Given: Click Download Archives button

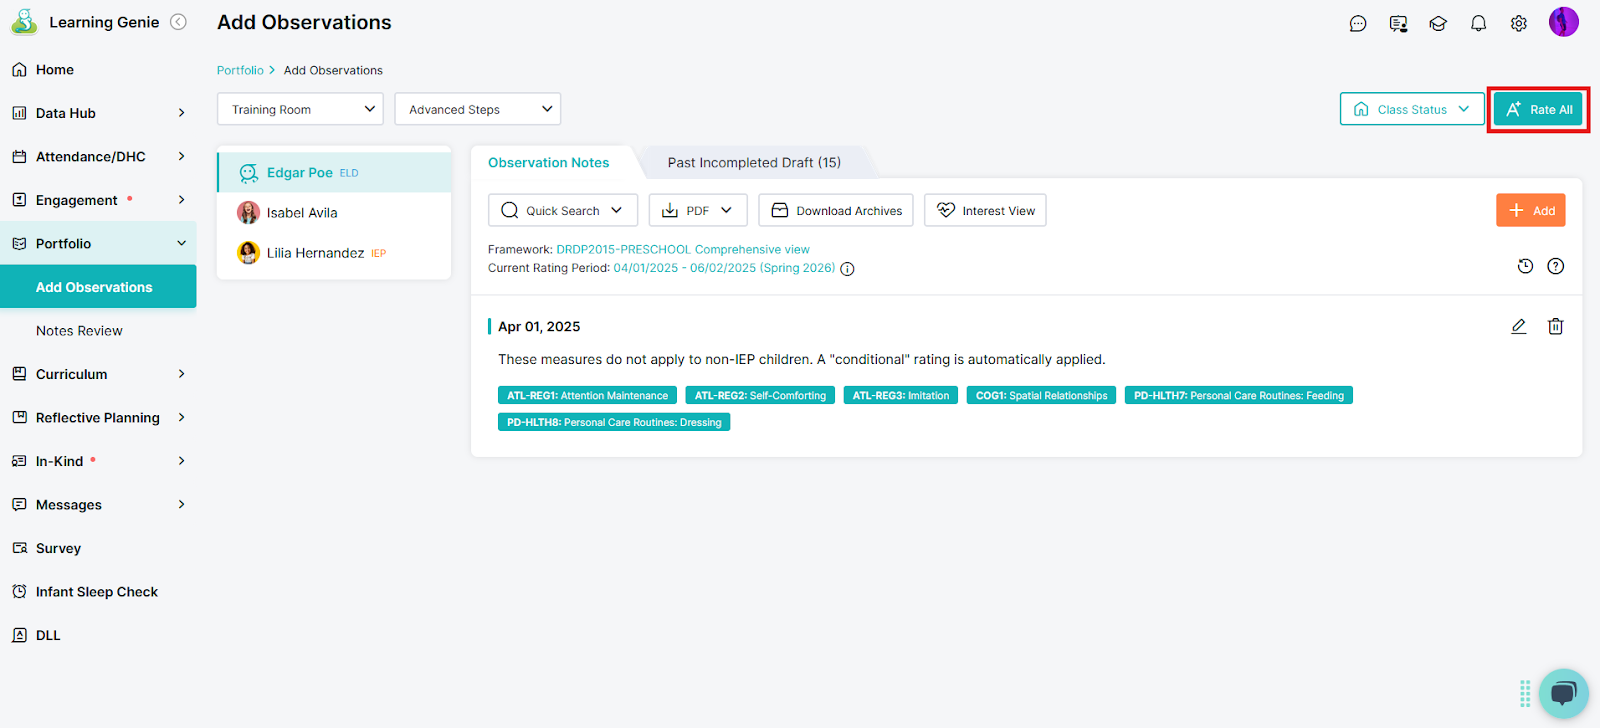Looking at the screenshot, I should coord(836,210).
